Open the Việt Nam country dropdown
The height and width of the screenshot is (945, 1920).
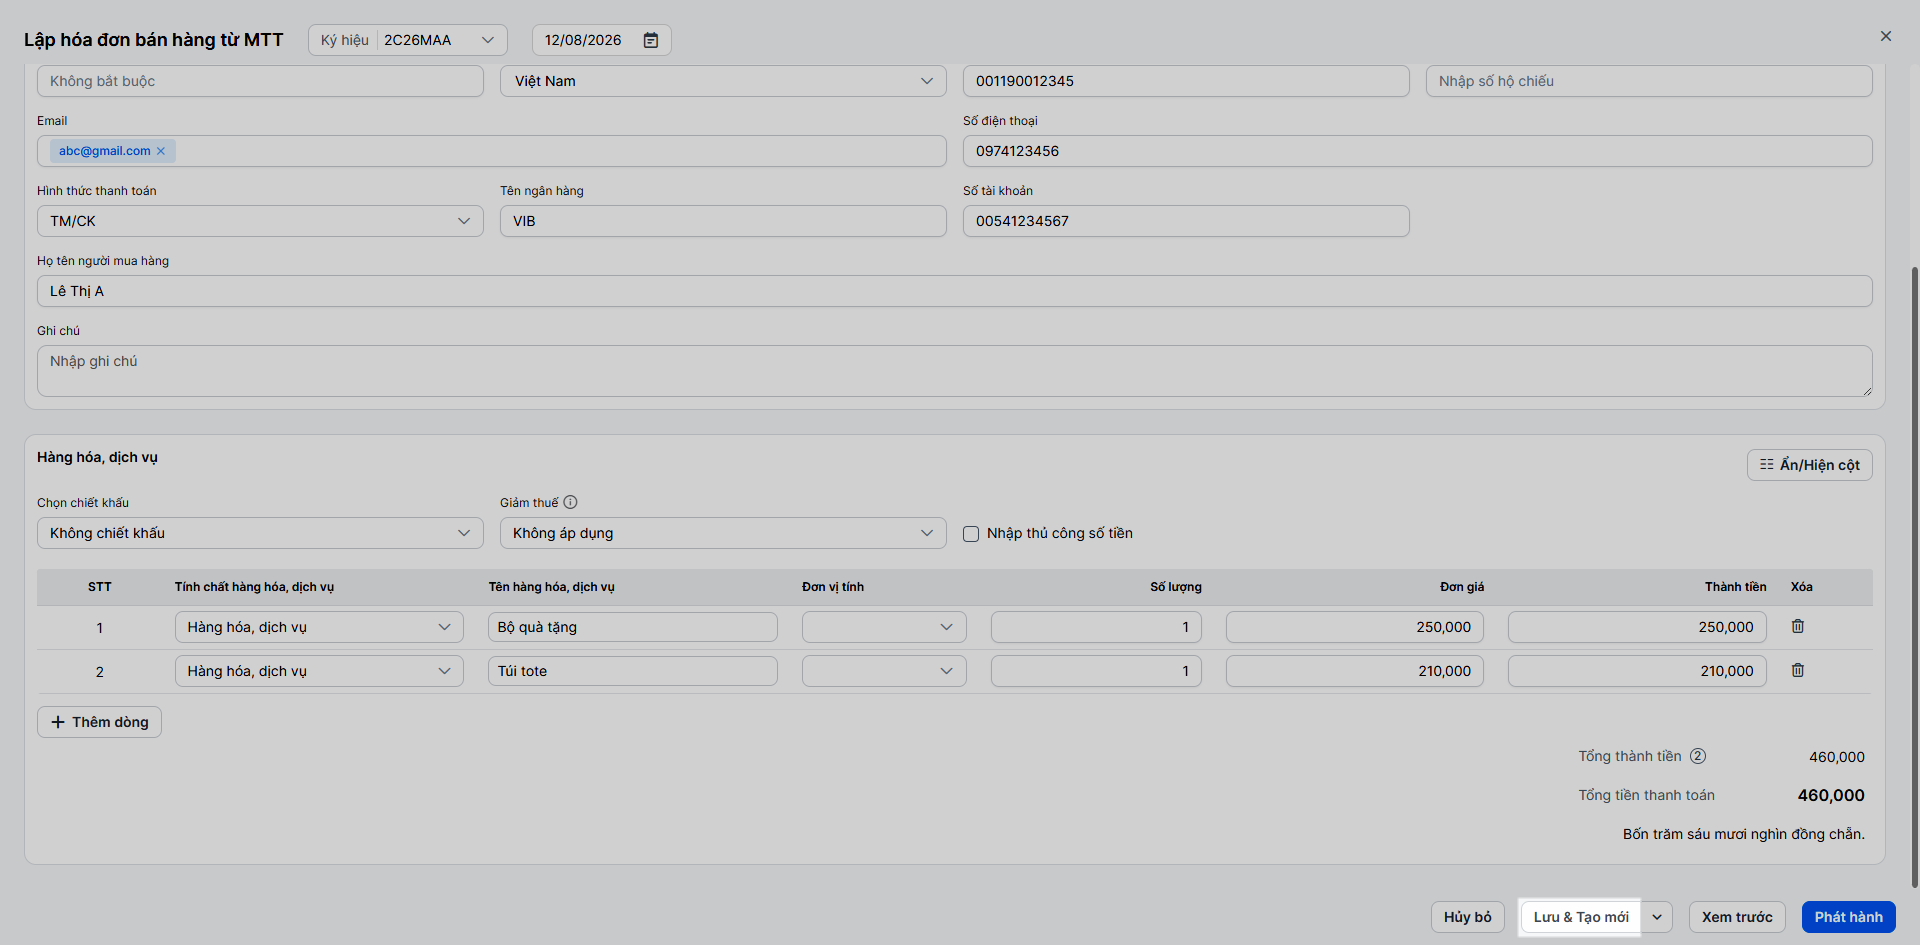click(x=723, y=81)
